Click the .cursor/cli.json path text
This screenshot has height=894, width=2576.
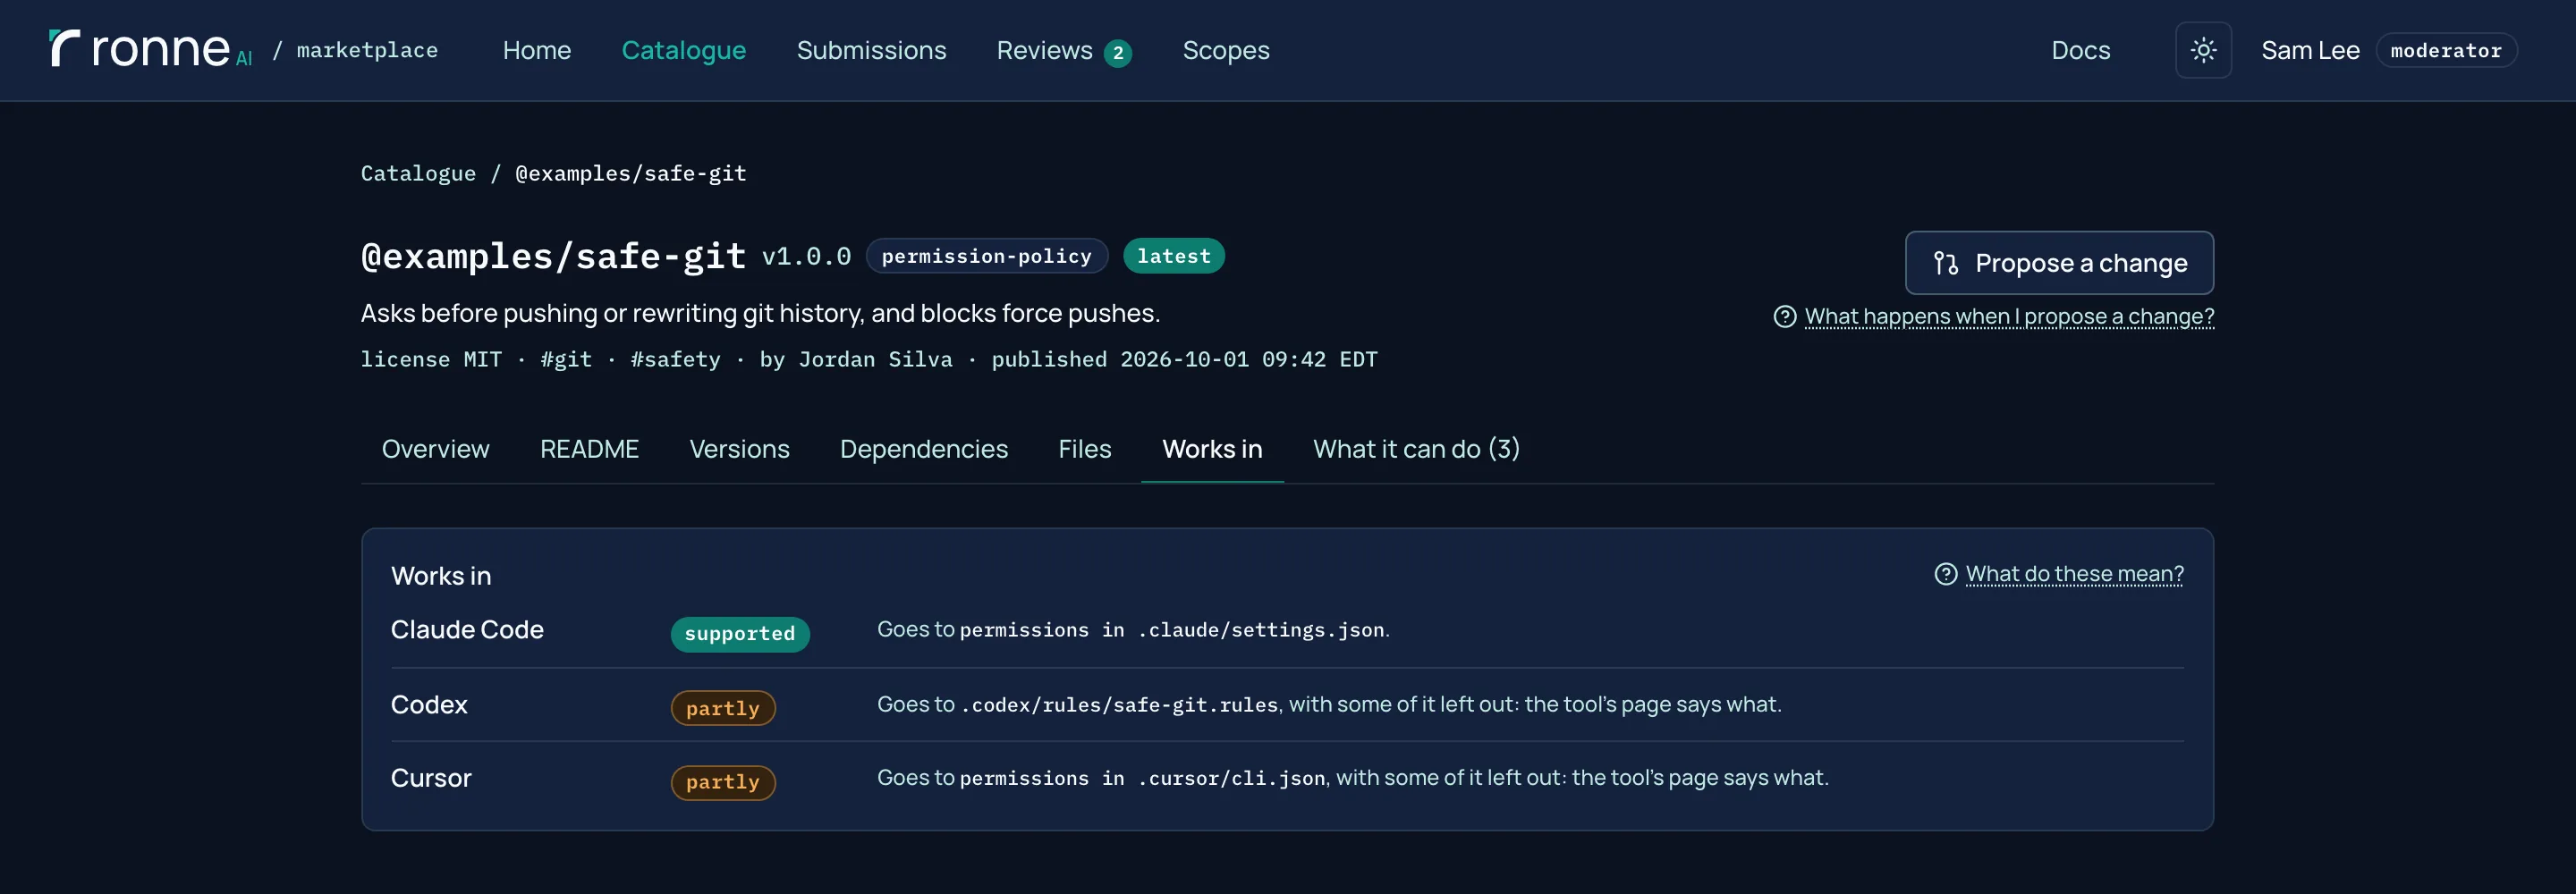(x=1231, y=778)
